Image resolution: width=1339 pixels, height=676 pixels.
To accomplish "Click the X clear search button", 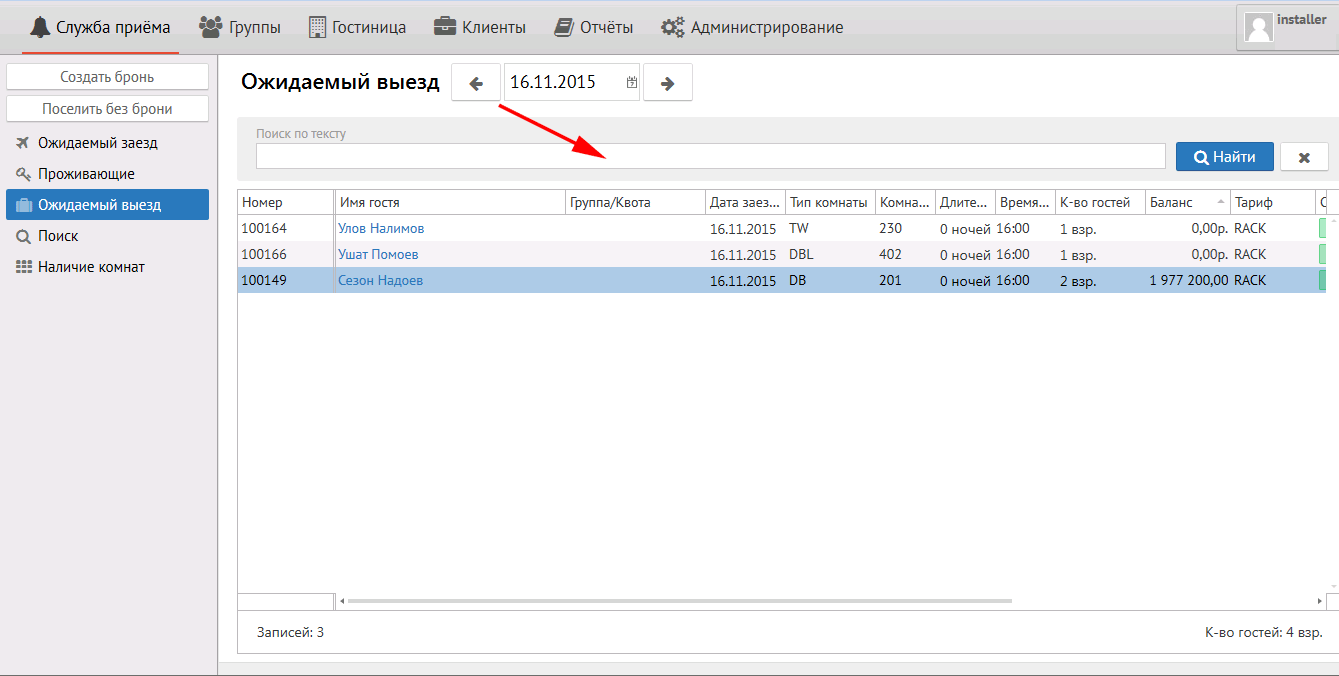I will point(1304,157).
